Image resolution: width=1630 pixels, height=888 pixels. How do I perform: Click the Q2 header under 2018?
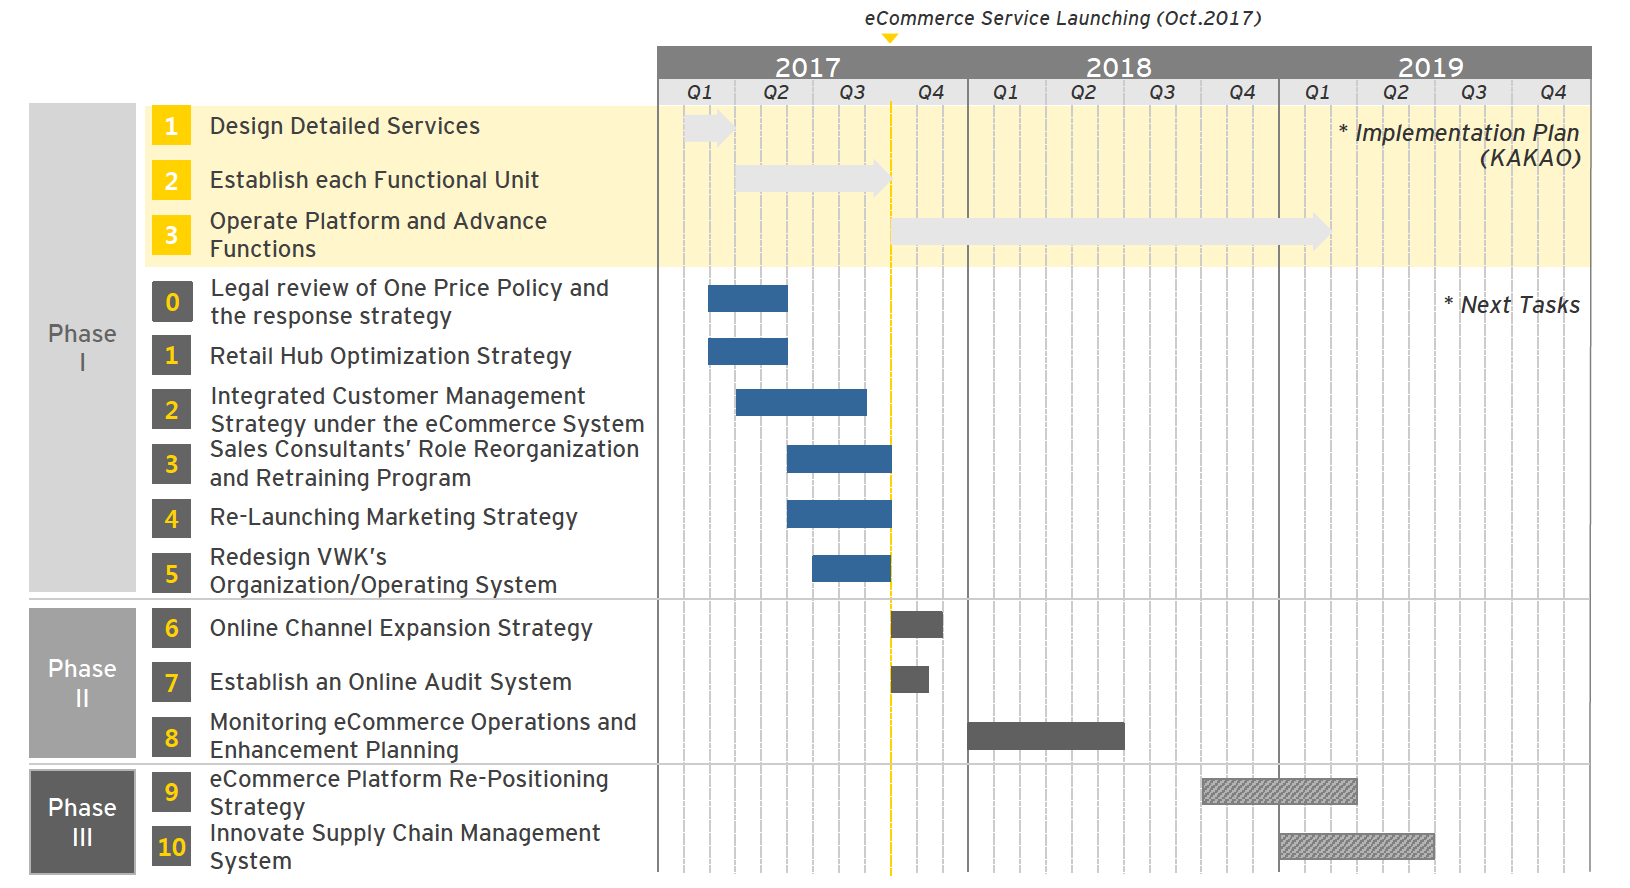[x=1083, y=92]
